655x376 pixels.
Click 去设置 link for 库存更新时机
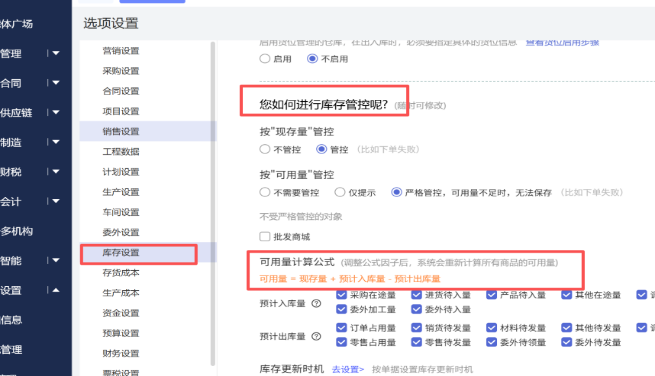(348, 369)
